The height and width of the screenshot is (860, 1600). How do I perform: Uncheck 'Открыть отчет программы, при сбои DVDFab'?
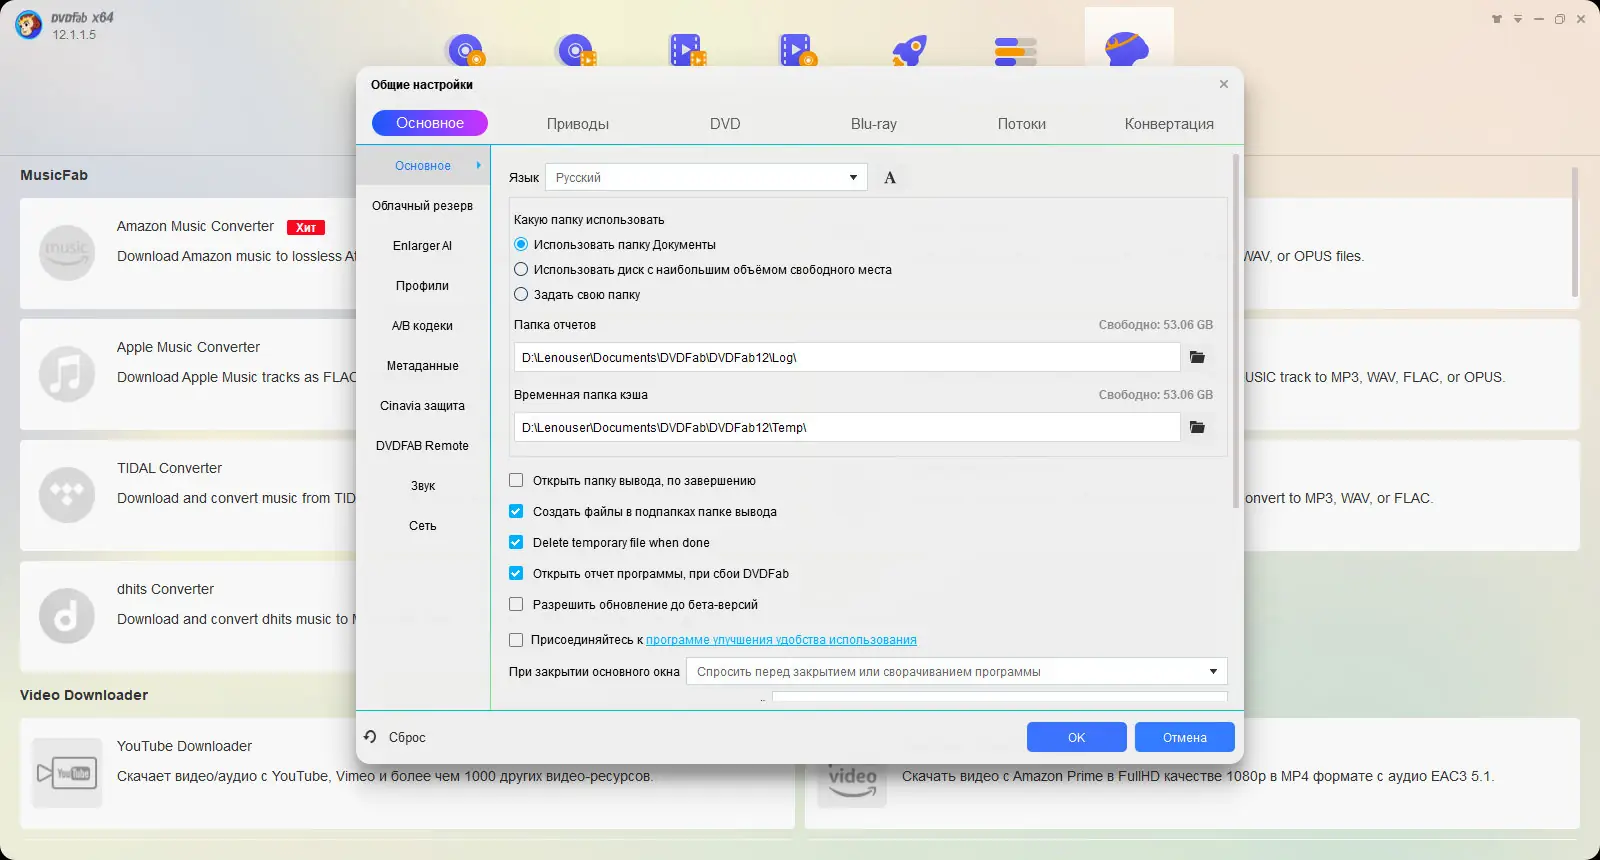[x=516, y=573]
